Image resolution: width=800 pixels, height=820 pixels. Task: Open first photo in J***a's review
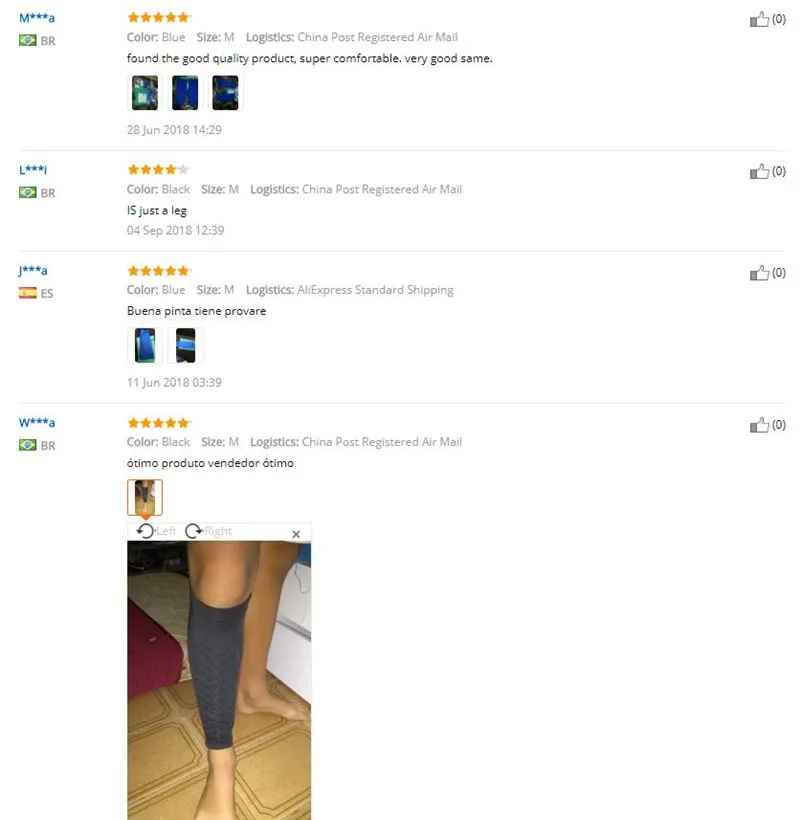point(145,345)
